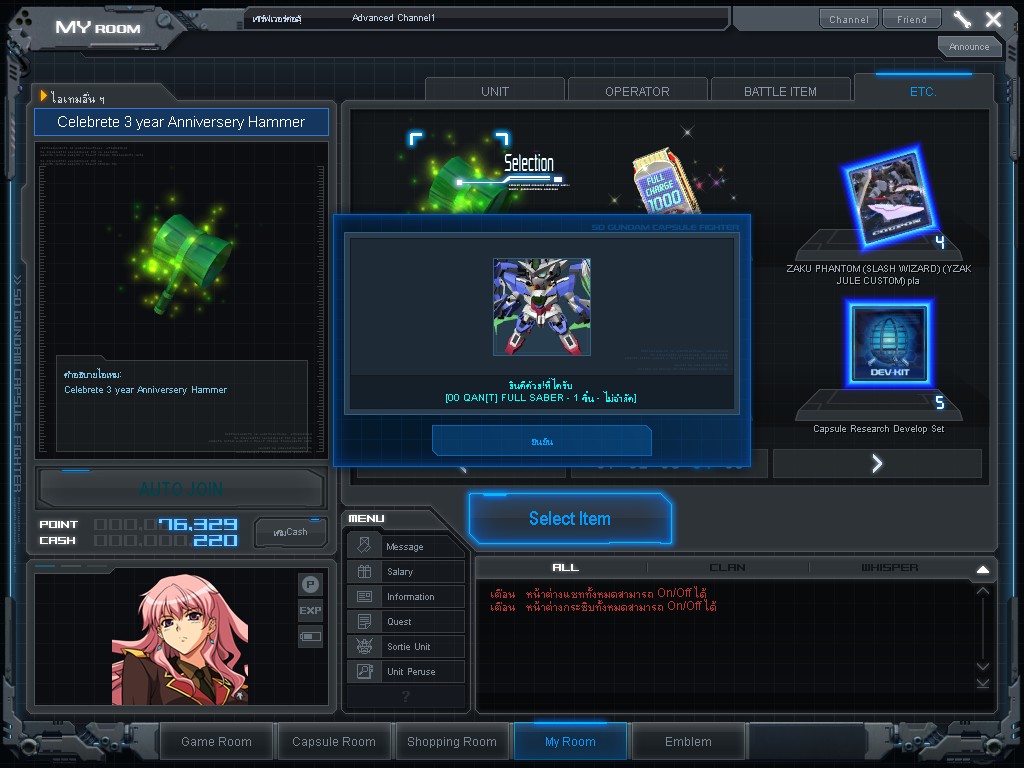Viewport: 1024px width, 768px height.
Task: Click the Capsule Research Develop Set label
Action: pyautogui.click(x=878, y=429)
